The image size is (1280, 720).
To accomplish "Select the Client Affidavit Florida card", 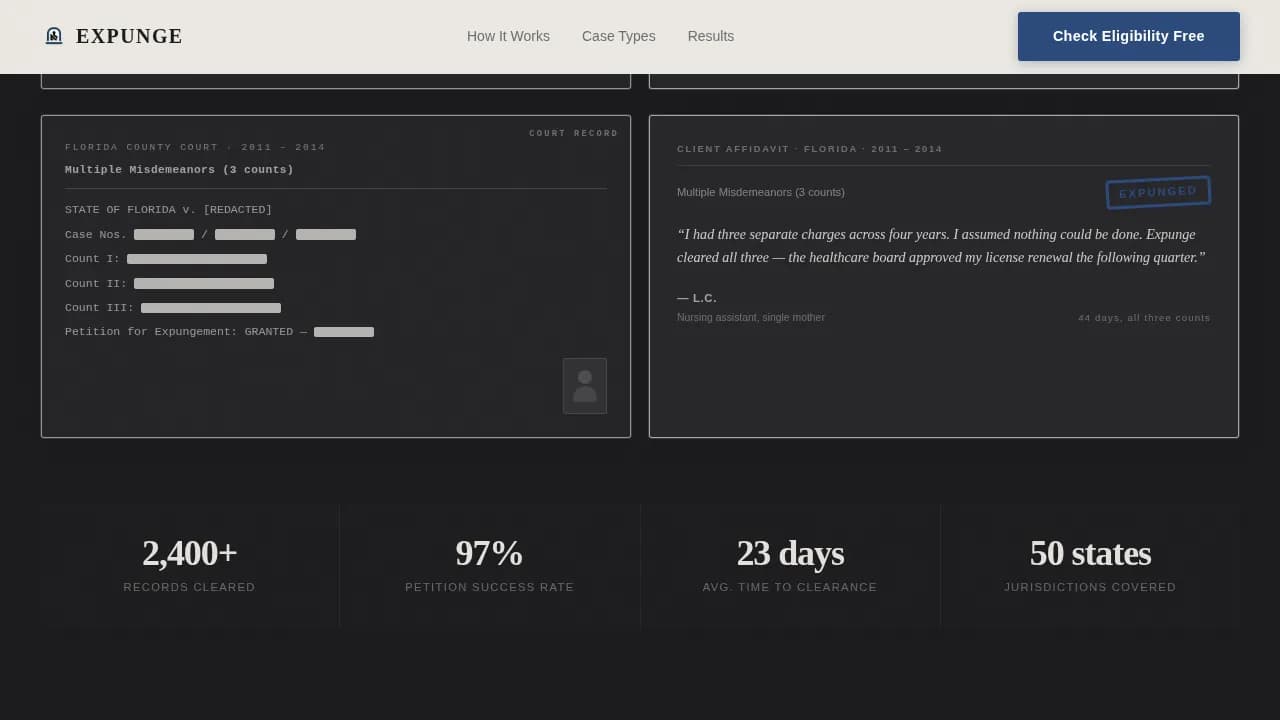I will [x=943, y=276].
